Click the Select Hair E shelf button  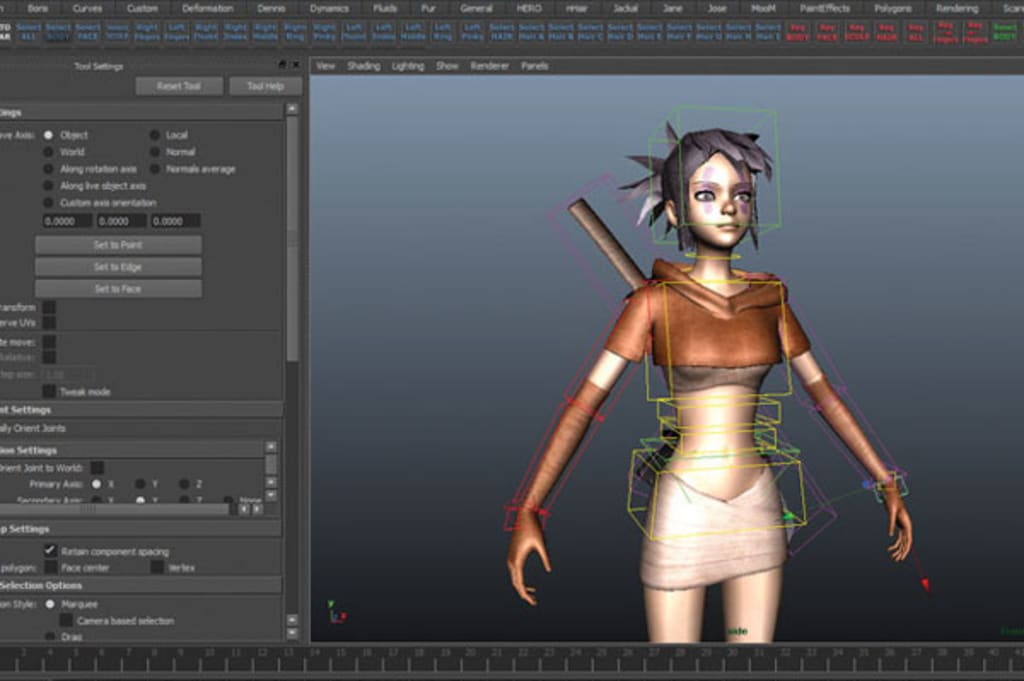649,31
